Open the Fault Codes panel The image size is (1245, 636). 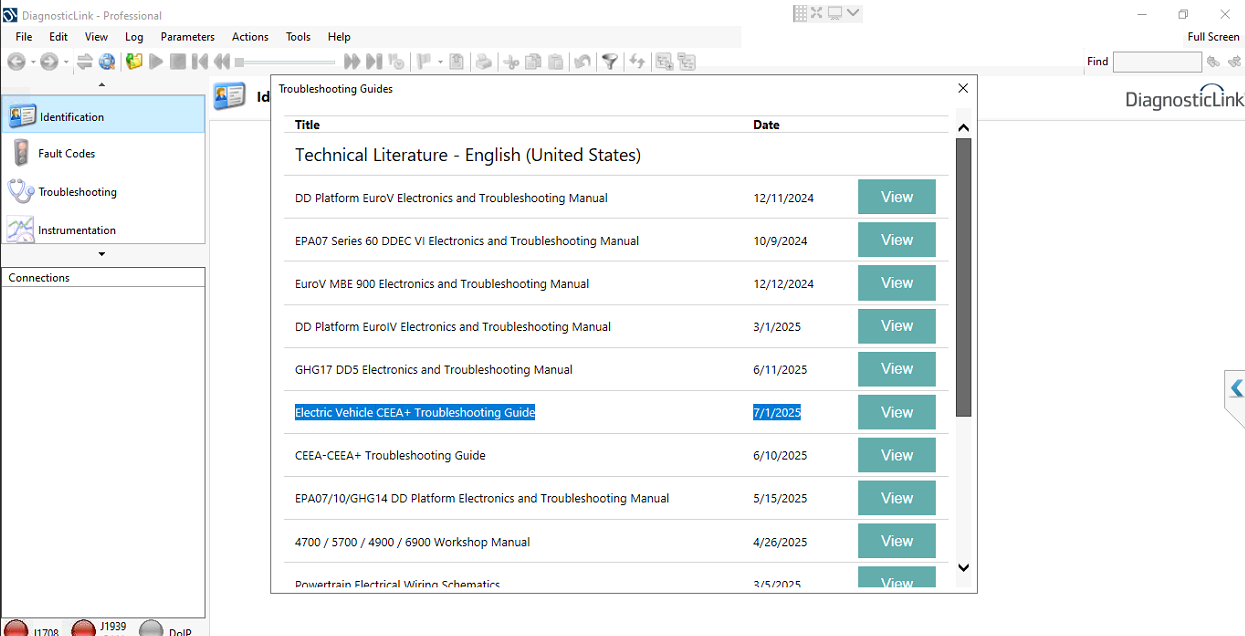[x=66, y=154]
